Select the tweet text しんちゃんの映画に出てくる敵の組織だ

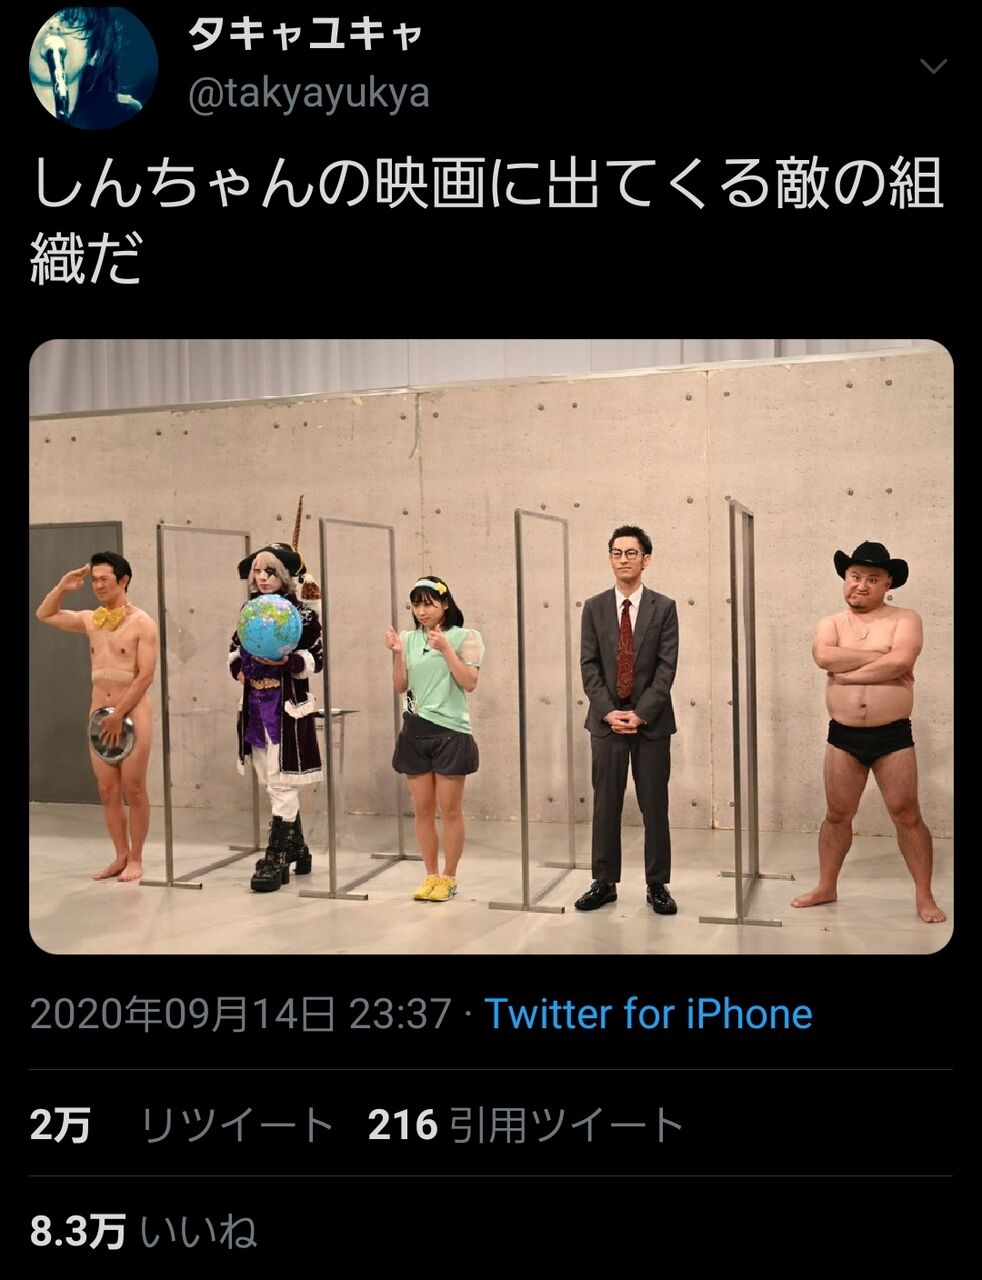487,222
